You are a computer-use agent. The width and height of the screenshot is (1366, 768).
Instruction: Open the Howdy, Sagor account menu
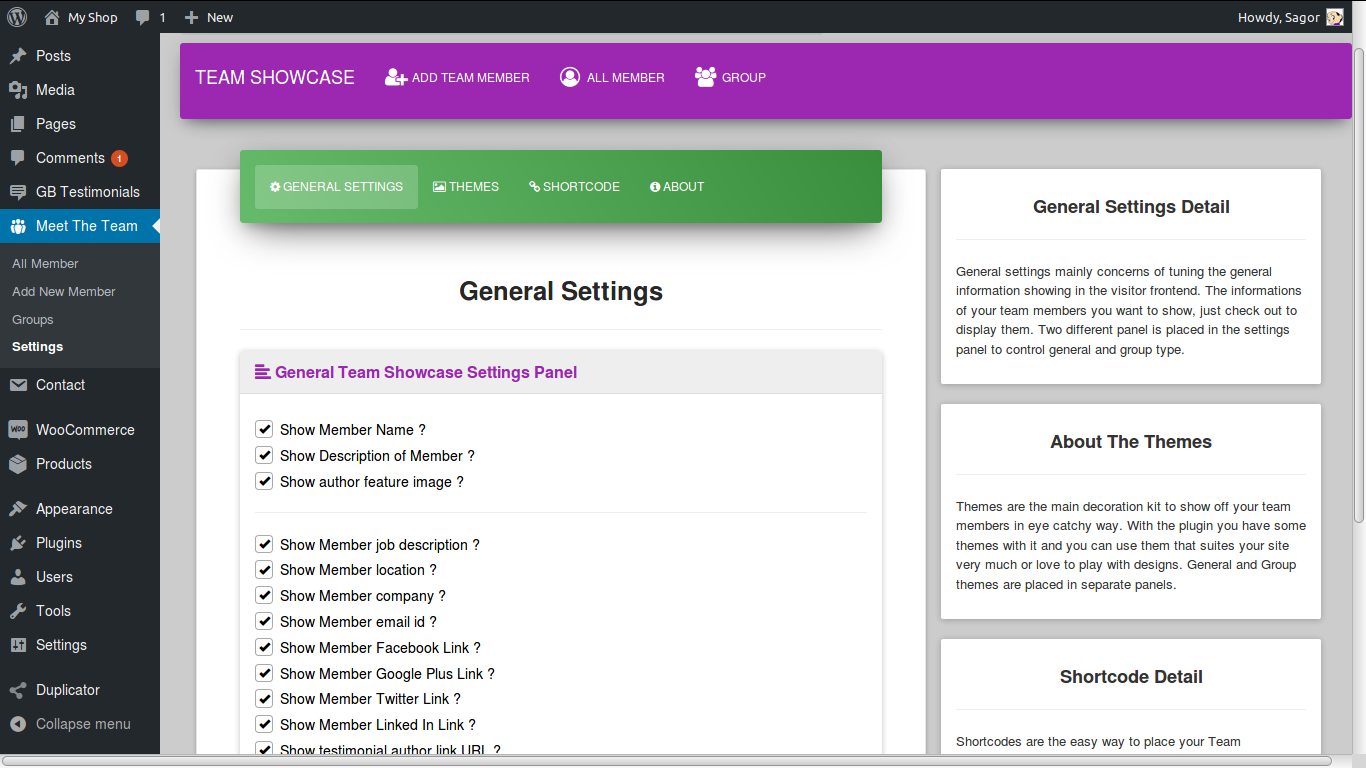(1290, 17)
